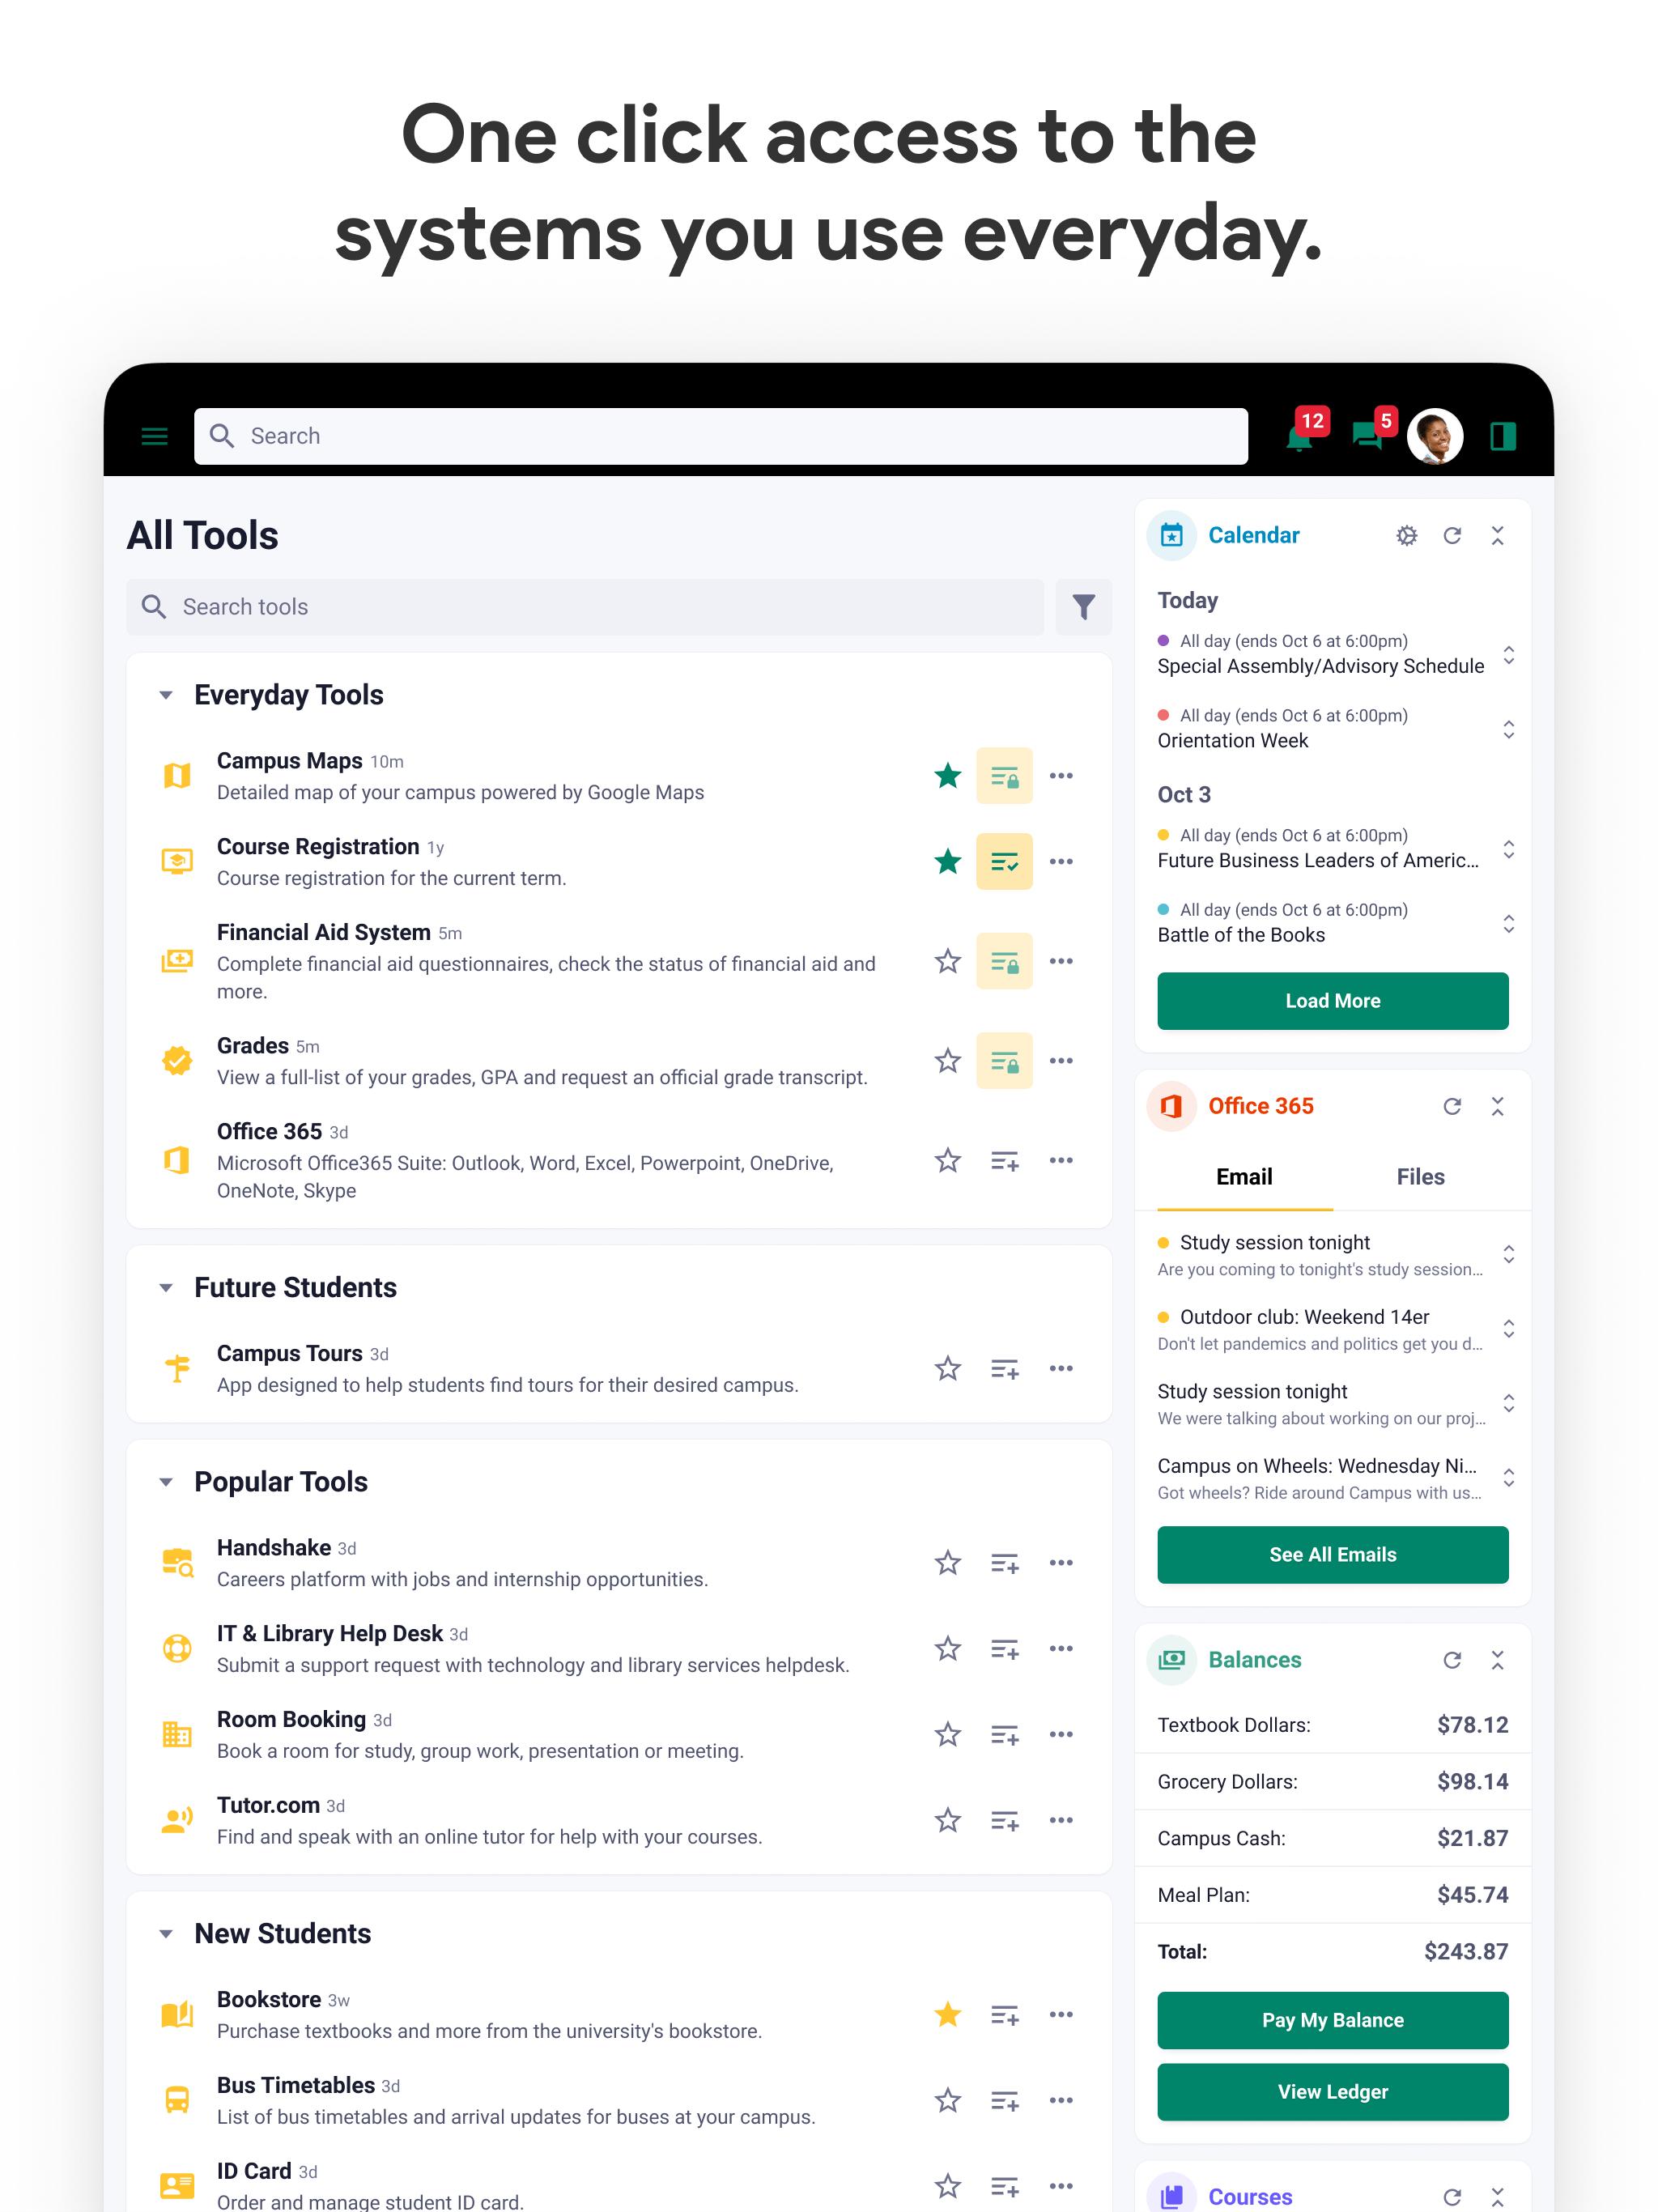Click Campus Maps locked list icon

(x=1004, y=776)
